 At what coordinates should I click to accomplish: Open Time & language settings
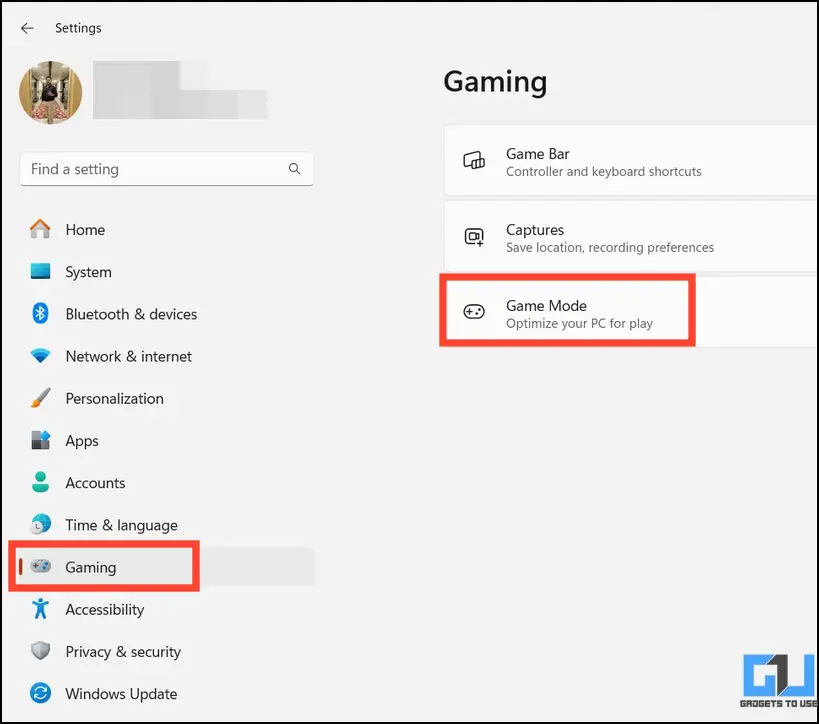click(167, 525)
